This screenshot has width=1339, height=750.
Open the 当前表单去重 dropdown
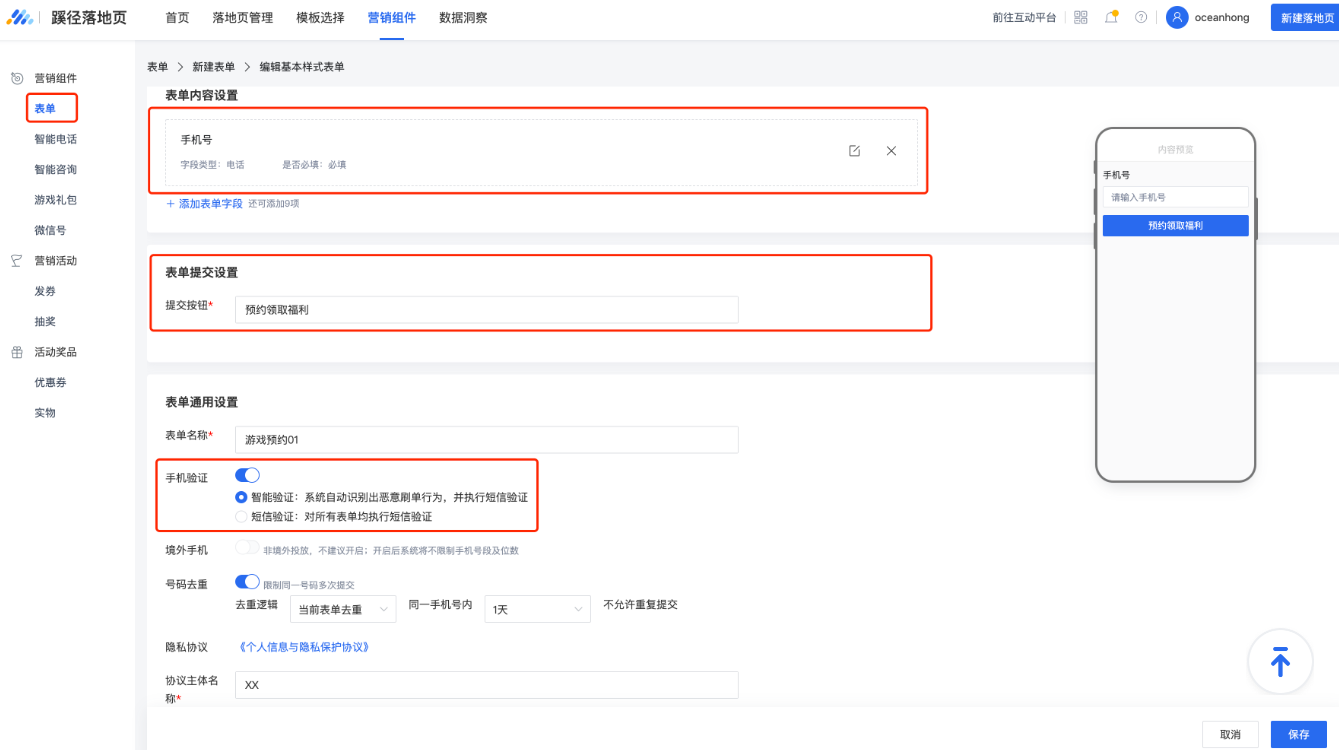pyautogui.click(x=343, y=609)
